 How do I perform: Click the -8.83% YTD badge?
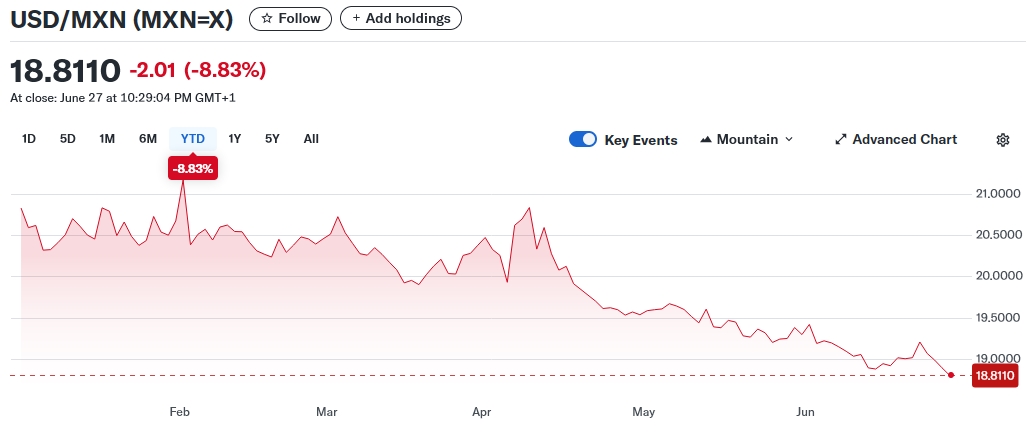click(193, 169)
